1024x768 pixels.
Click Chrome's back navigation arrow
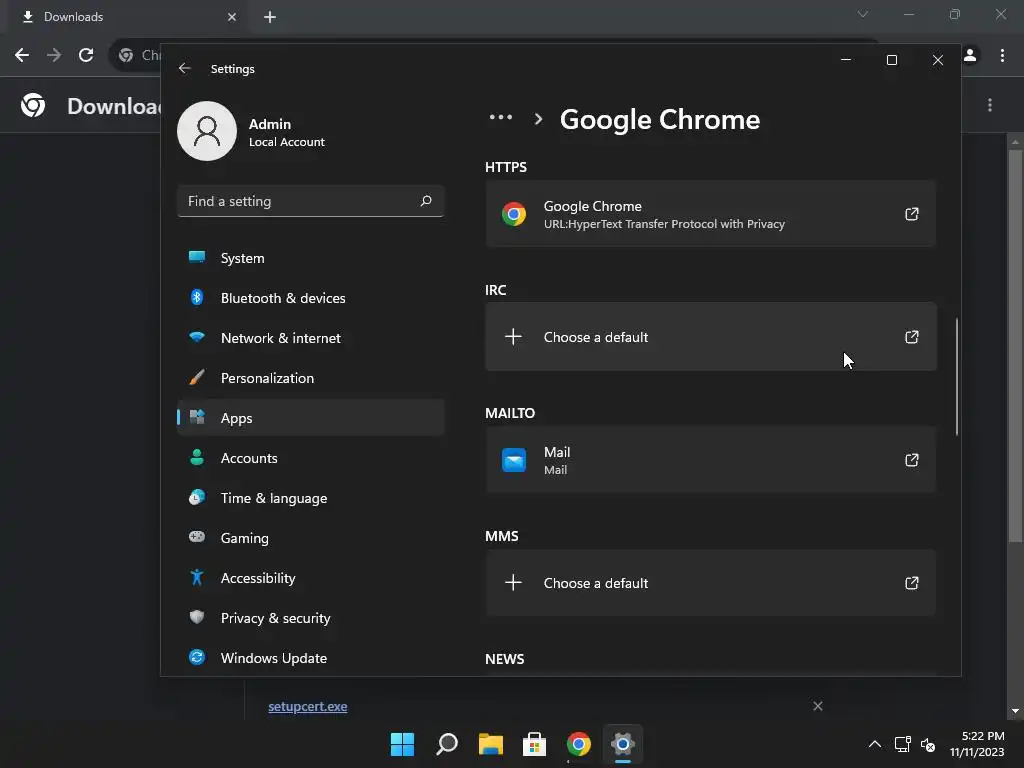click(22, 55)
